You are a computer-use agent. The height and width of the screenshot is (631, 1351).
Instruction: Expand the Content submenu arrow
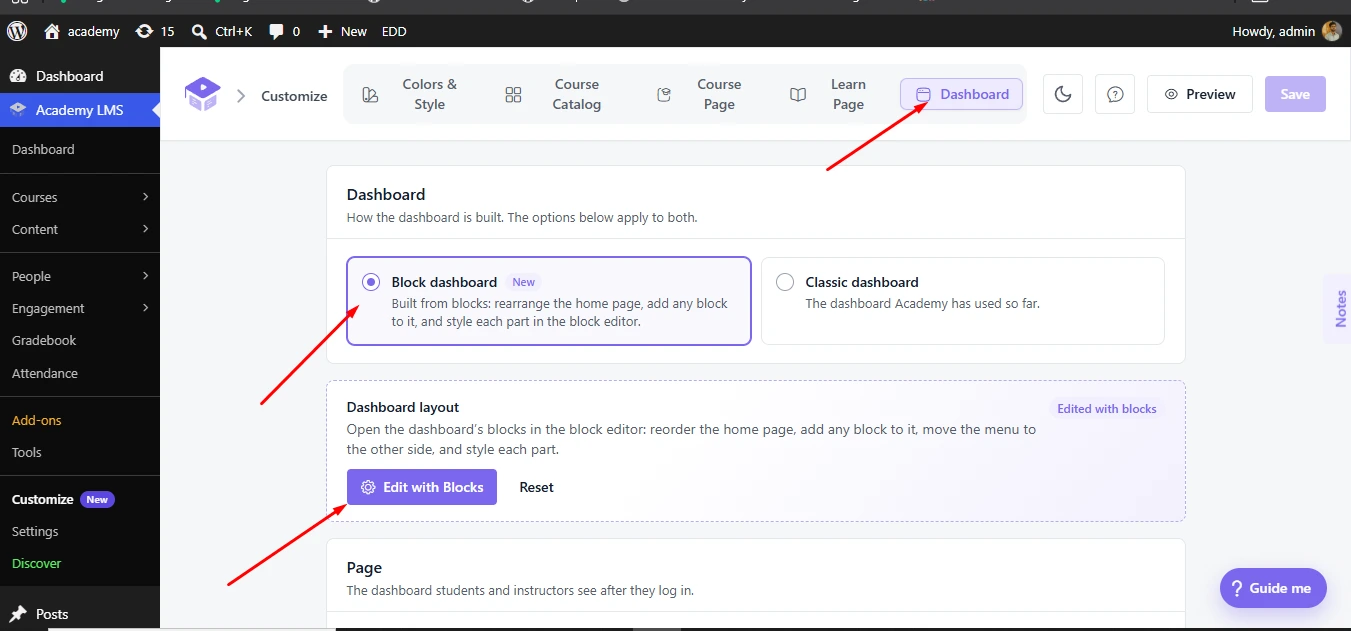click(146, 229)
